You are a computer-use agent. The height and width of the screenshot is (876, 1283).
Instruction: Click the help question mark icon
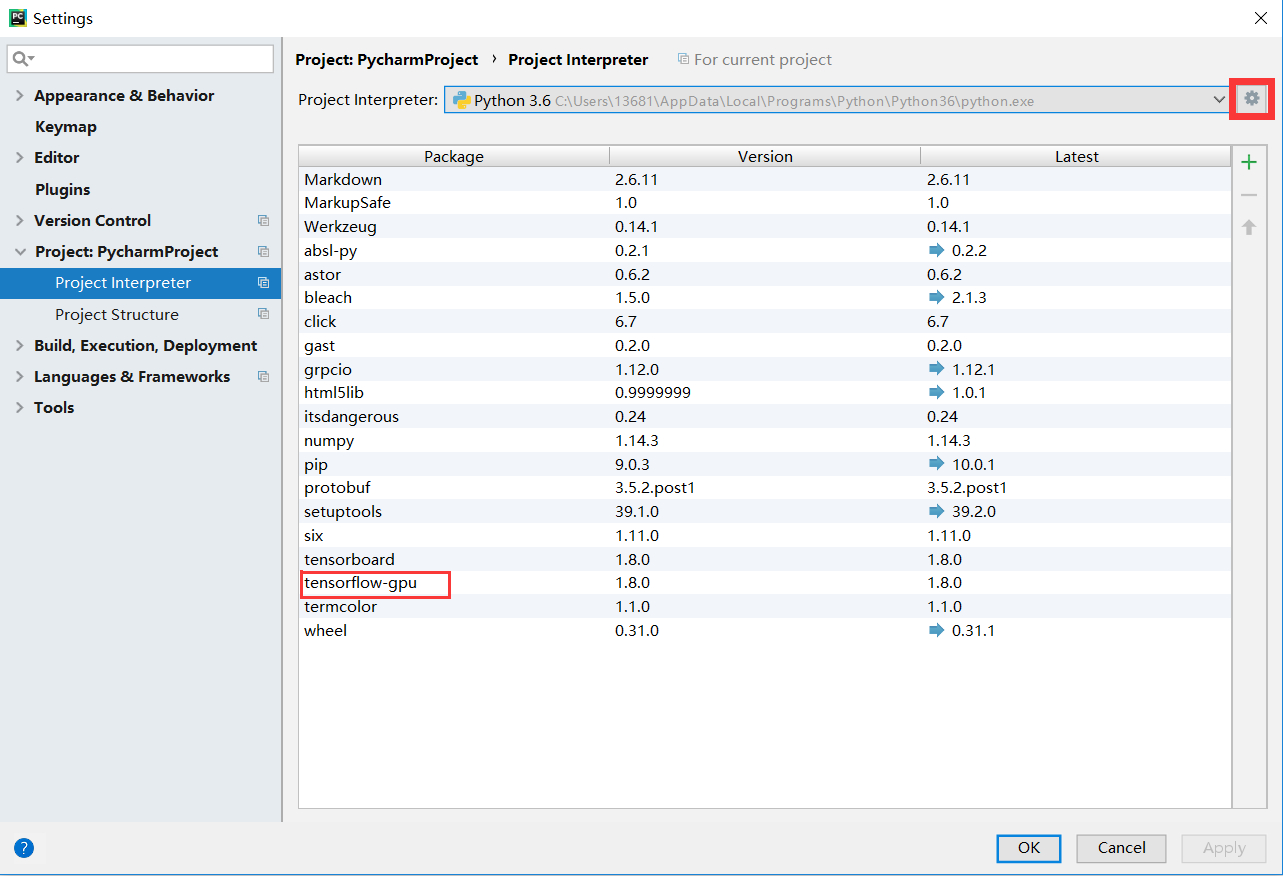[24, 848]
